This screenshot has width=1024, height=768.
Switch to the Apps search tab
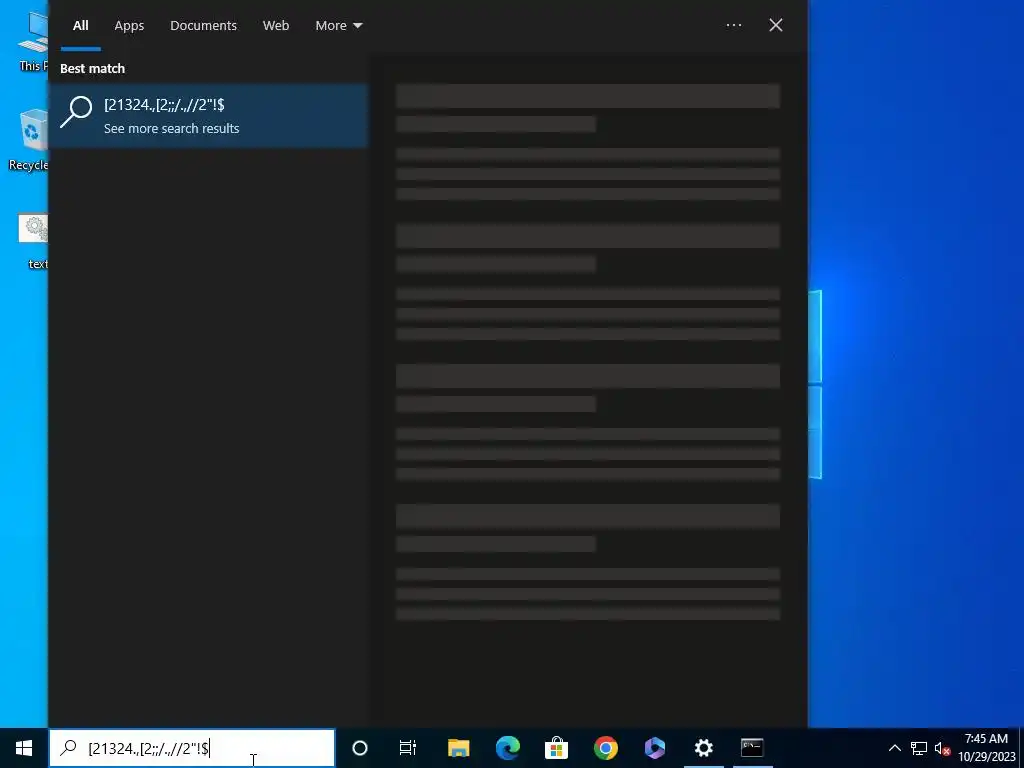129,25
